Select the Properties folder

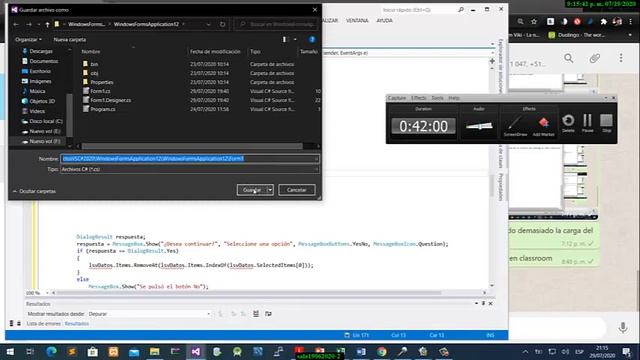[x=102, y=82]
